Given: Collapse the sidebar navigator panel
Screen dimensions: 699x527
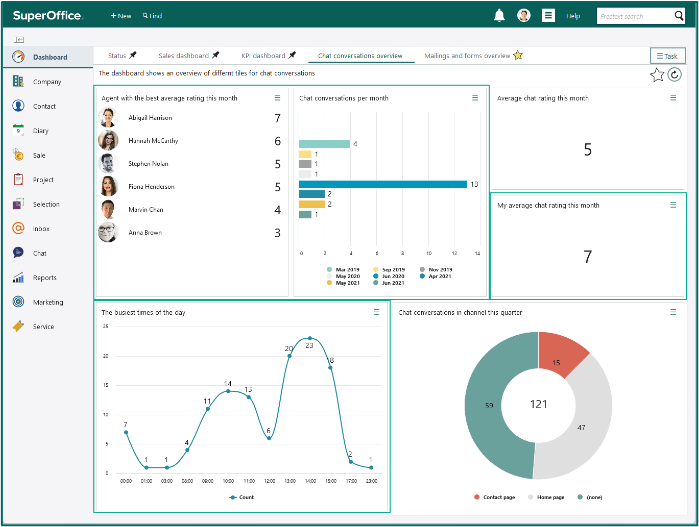Looking at the screenshot, I should [x=19, y=40].
